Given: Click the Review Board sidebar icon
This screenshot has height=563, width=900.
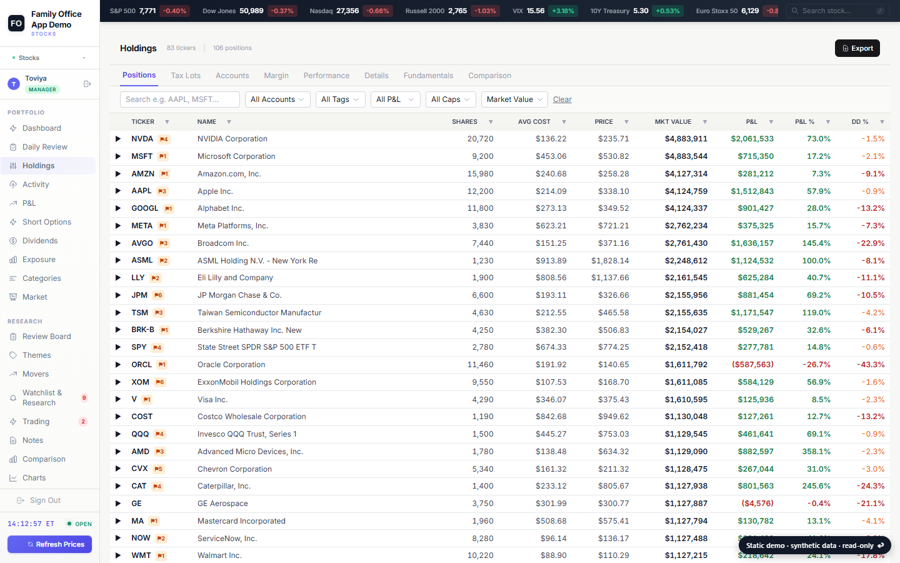Looking at the screenshot, I should tap(13, 336).
